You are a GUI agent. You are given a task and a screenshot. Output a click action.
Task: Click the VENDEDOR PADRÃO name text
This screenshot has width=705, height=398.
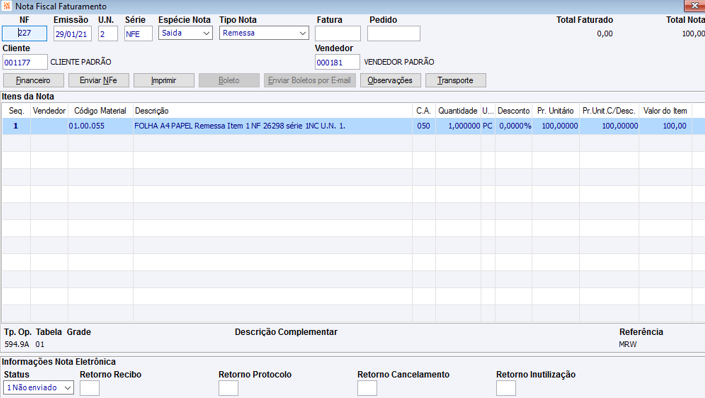tap(399, 62)
